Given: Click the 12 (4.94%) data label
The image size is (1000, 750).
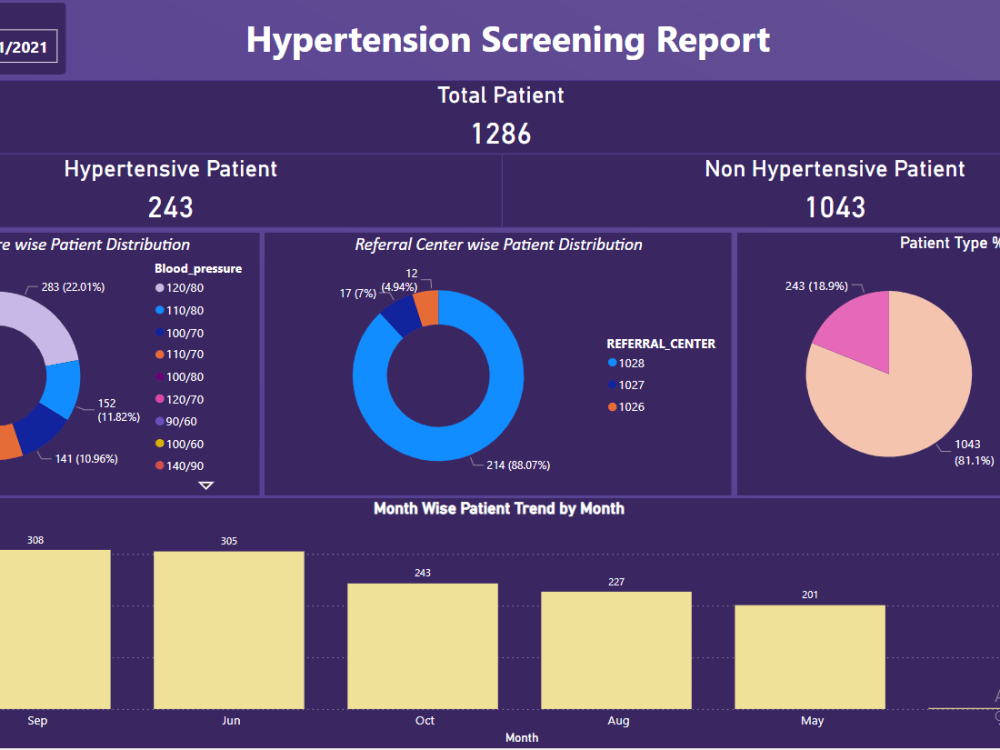Looking at the screenshot, I should (401, 280).
